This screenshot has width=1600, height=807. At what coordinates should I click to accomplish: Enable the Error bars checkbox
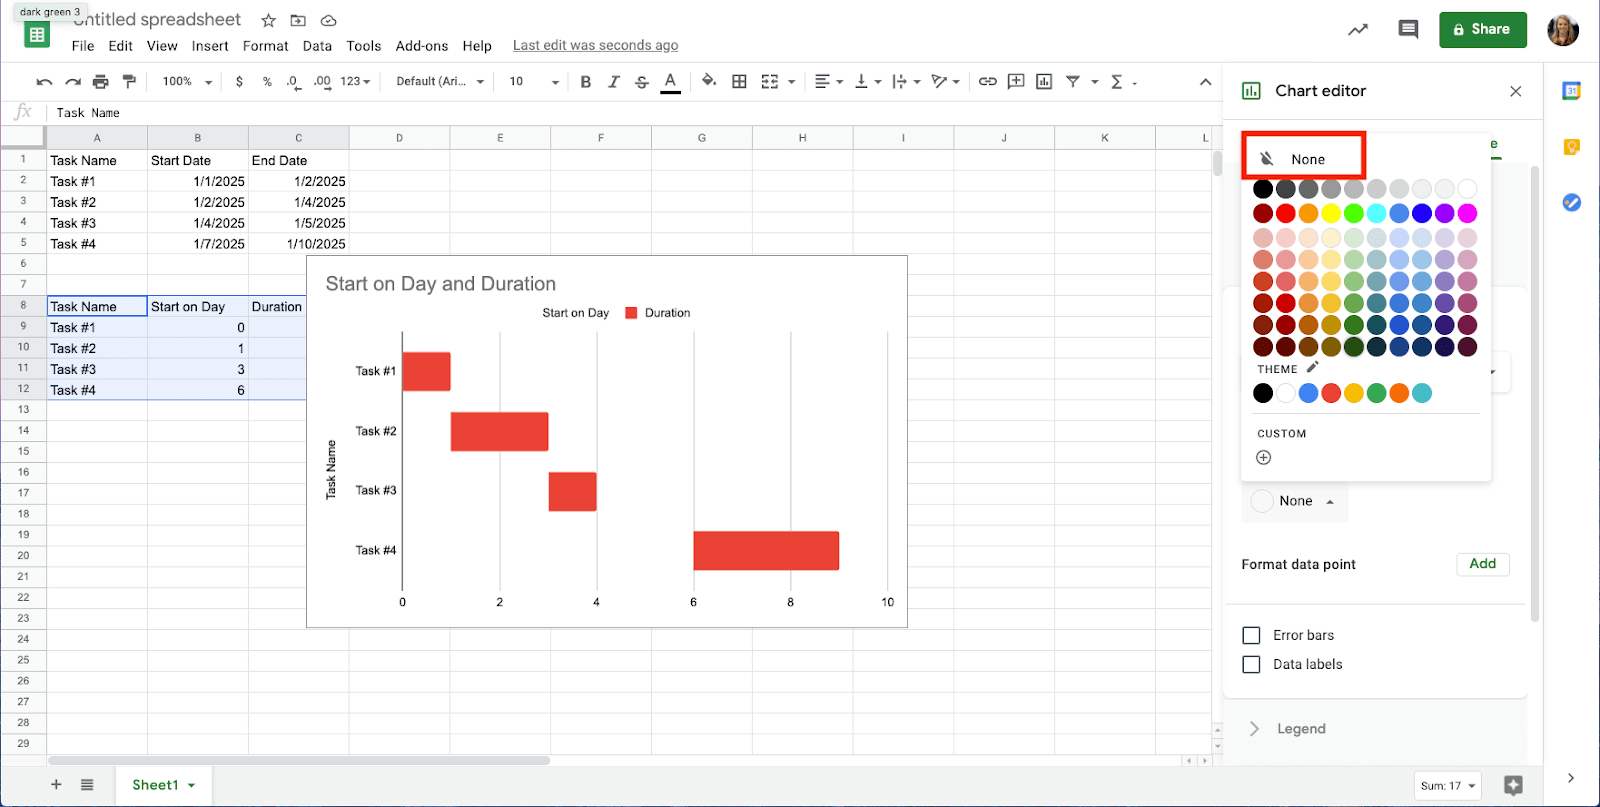pos(1251,635)
